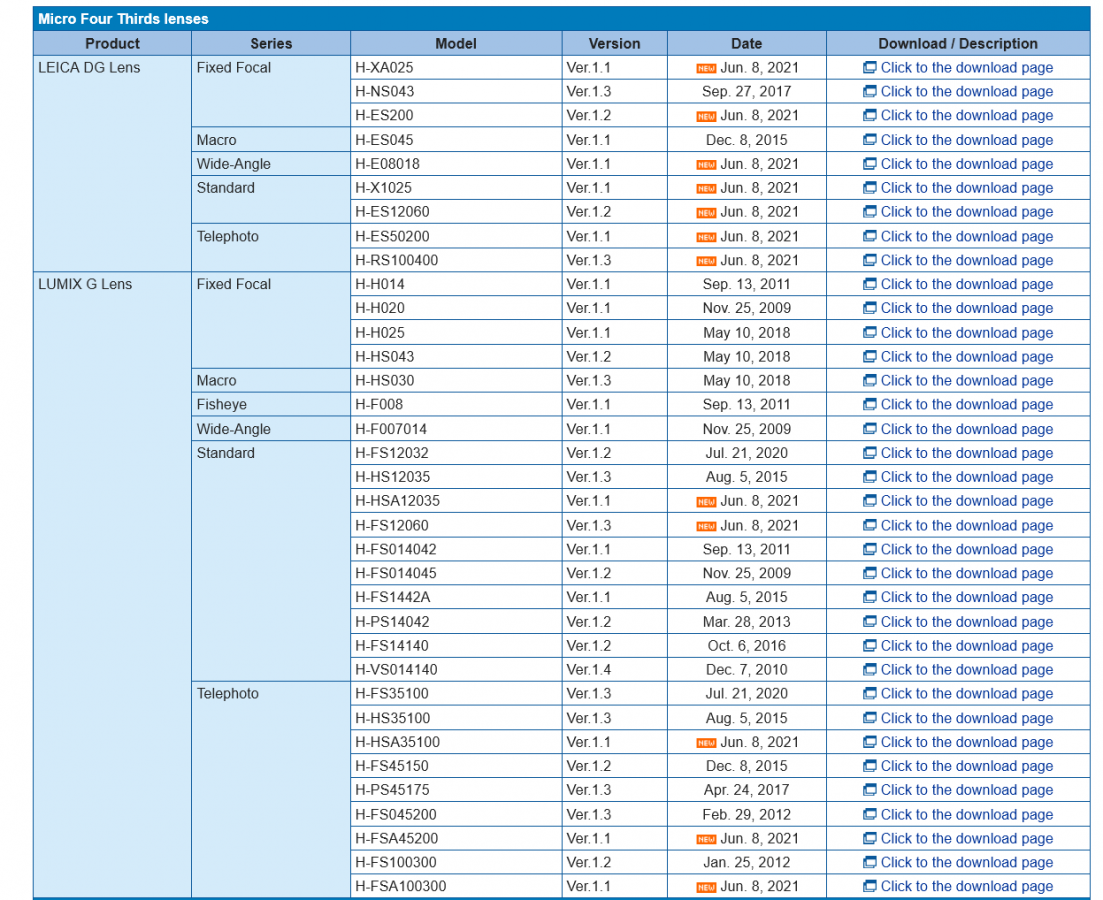Click the popup icon beside H-XA025 download link
Screen dimensions: 1103x900
click(x=869, y=68)
